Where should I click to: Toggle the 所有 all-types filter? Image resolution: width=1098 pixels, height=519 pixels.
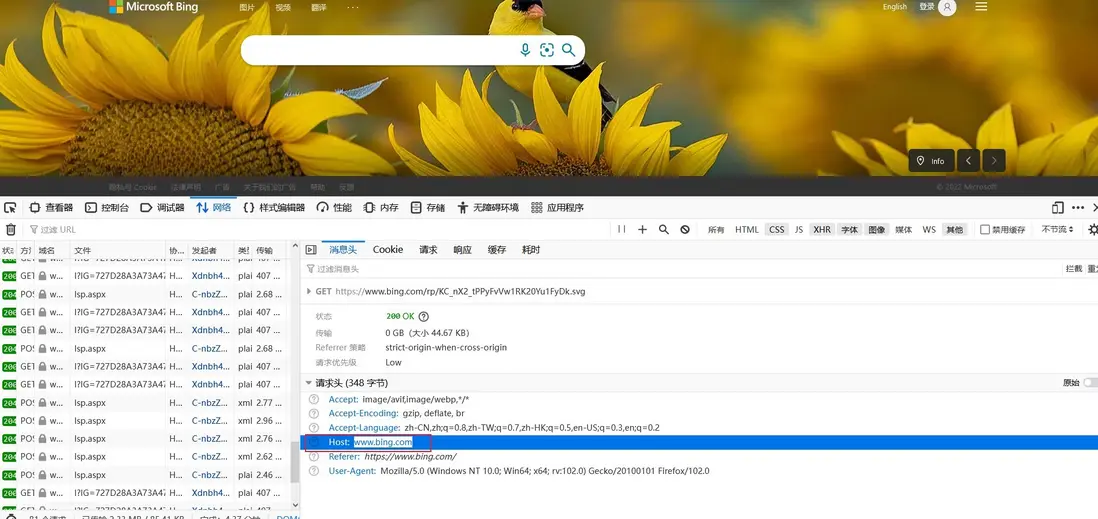[716, 230]
